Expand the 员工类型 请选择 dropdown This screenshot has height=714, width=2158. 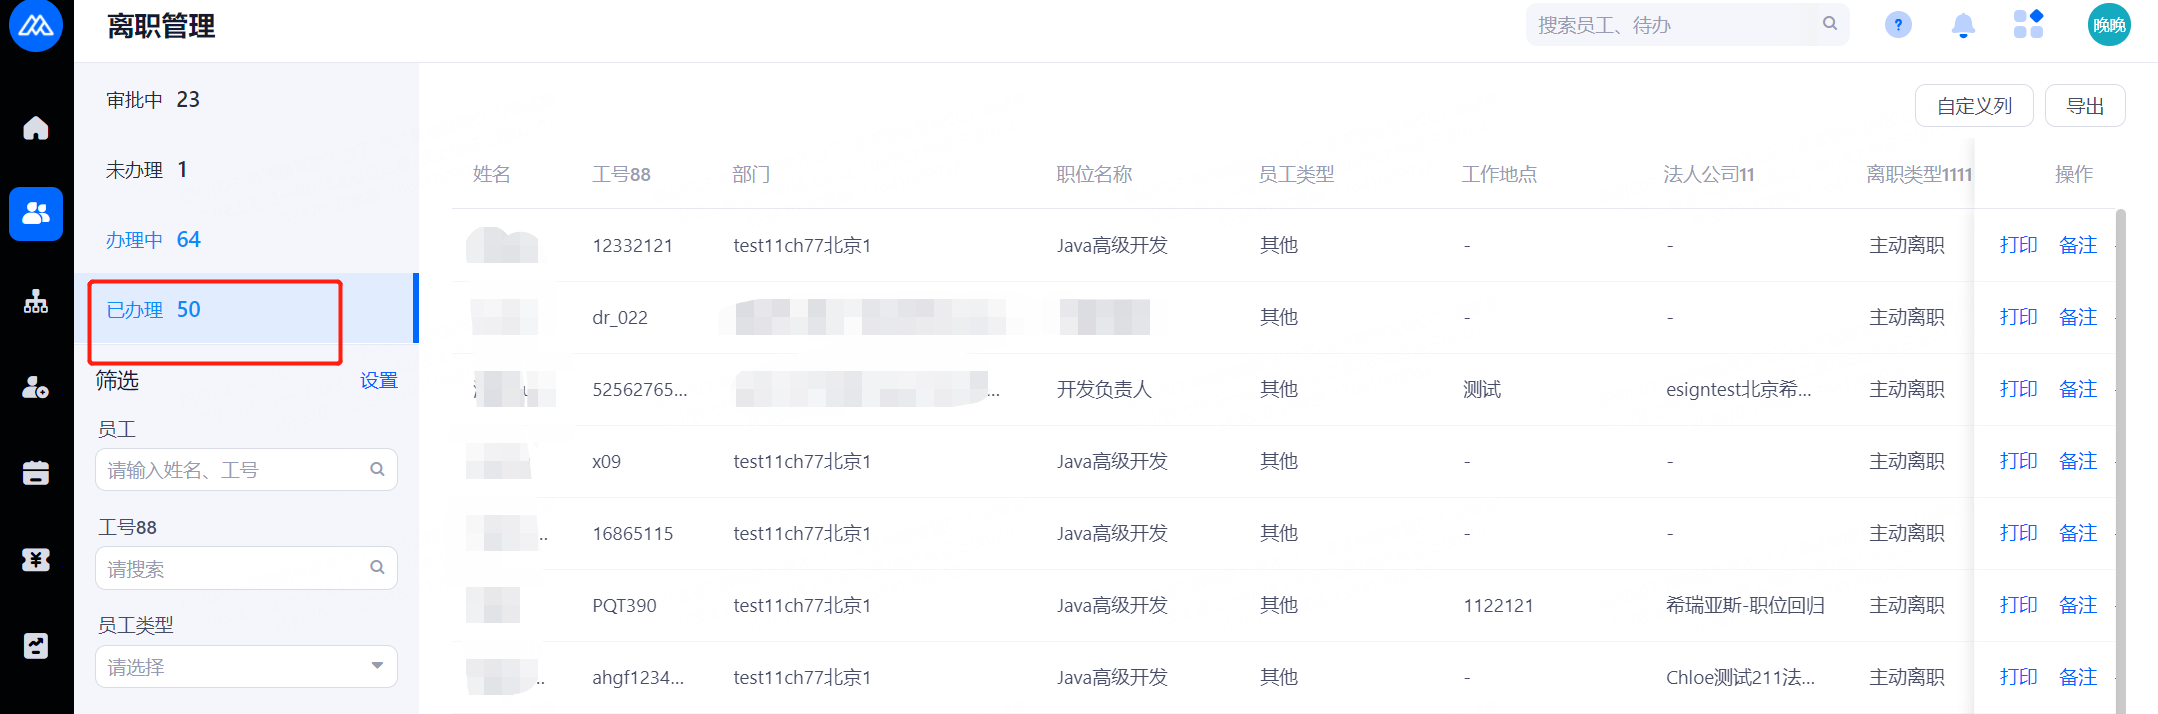tap(246, 666)
